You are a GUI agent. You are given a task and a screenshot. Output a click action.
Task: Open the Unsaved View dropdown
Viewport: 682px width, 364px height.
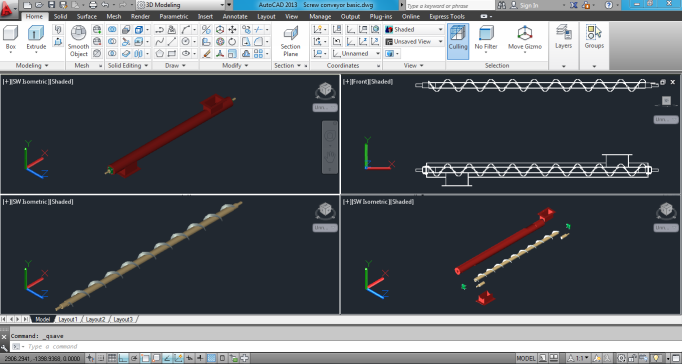coord(414,42)
